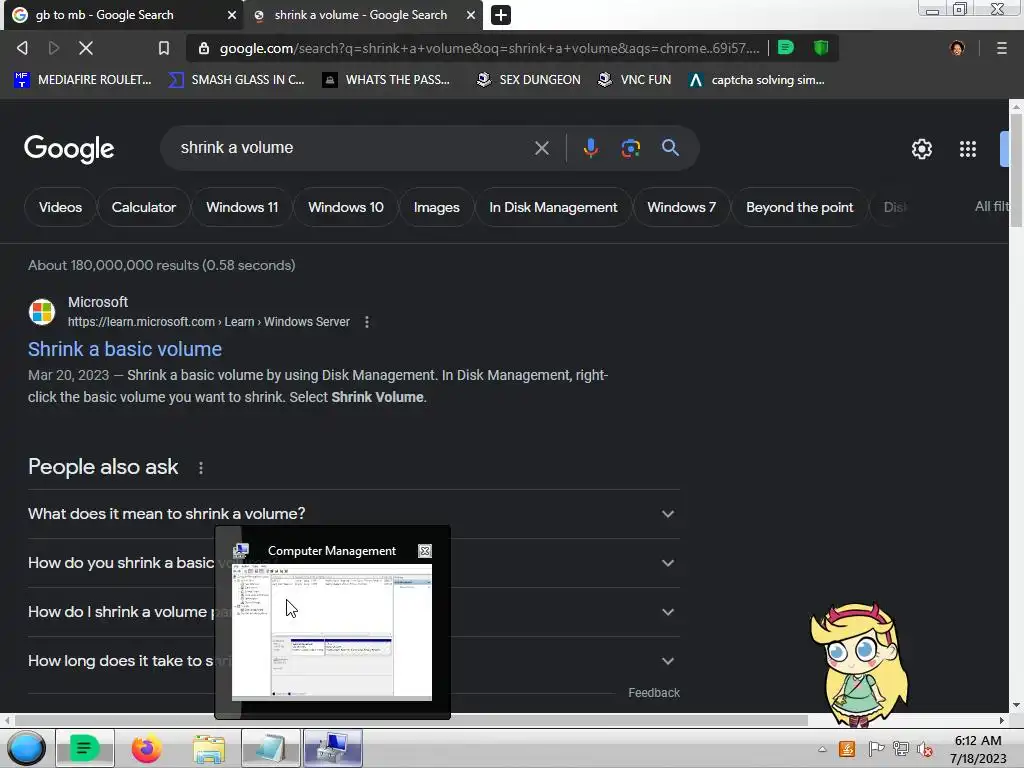Submit search with the magnifier icon
This screenshot has width=1024, height=768.
click(670, 148)
